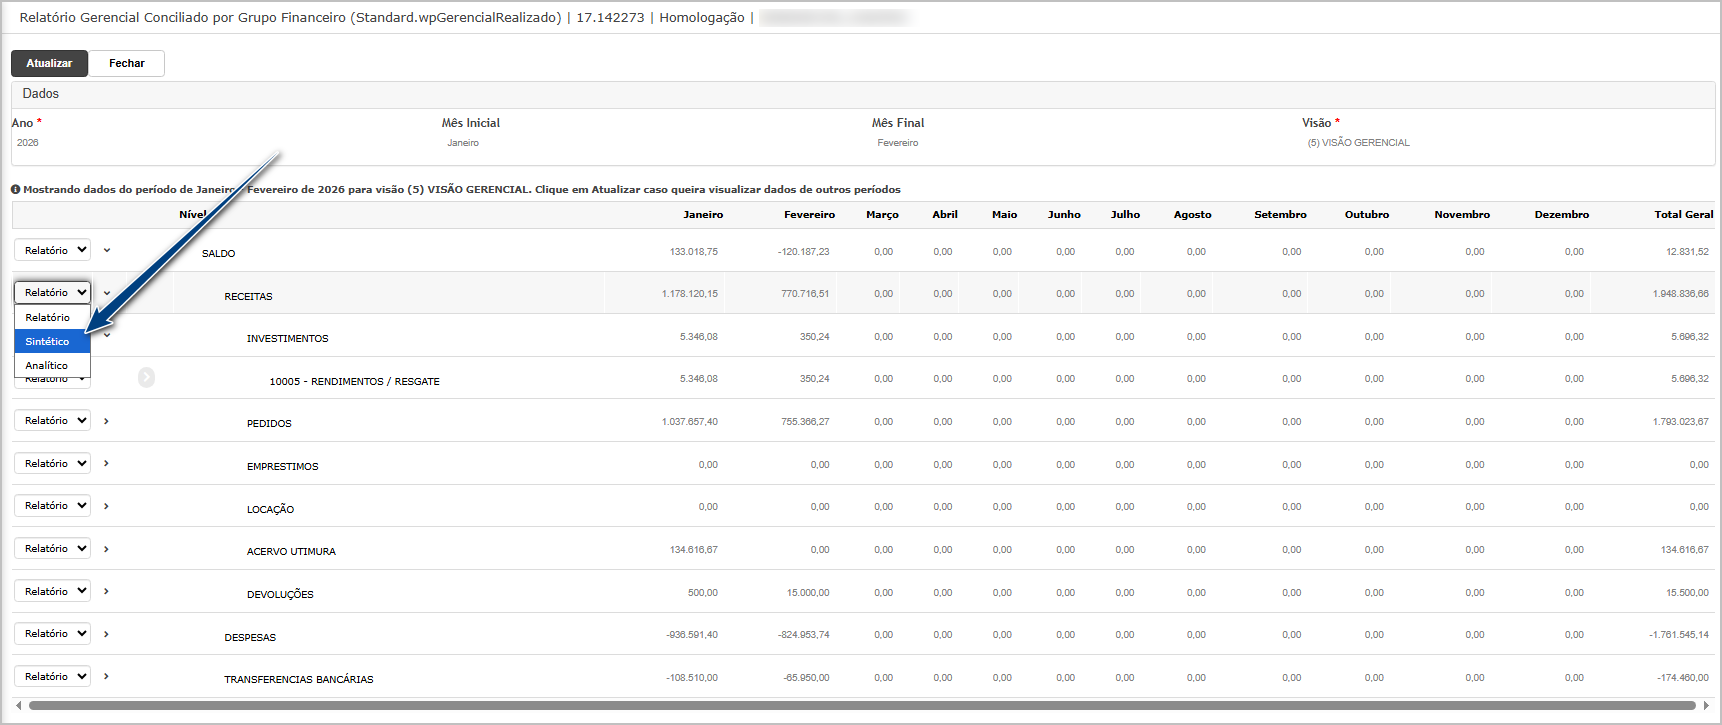Viewport: 1722px width, 725px height.
Task: Click the horizontal scrollbar track
Action: (x=862, y=705)
